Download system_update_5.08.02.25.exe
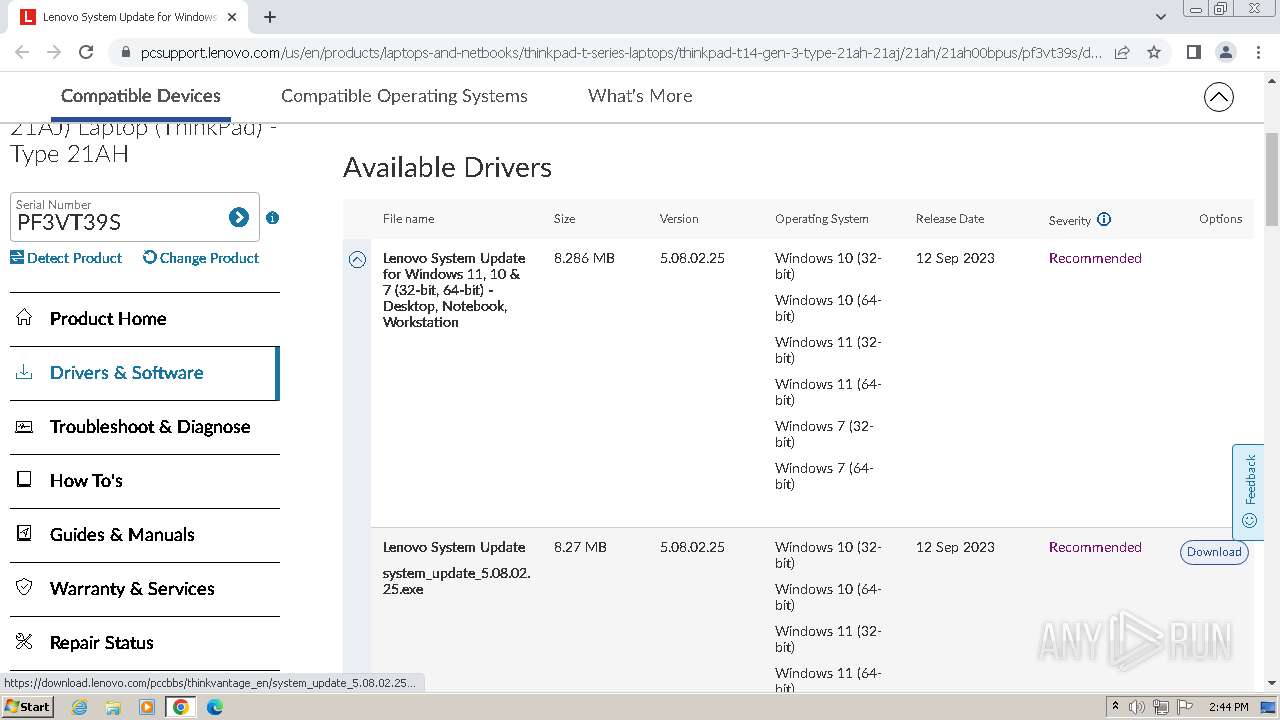1280x720 pixels. (x=1214, y=552)
